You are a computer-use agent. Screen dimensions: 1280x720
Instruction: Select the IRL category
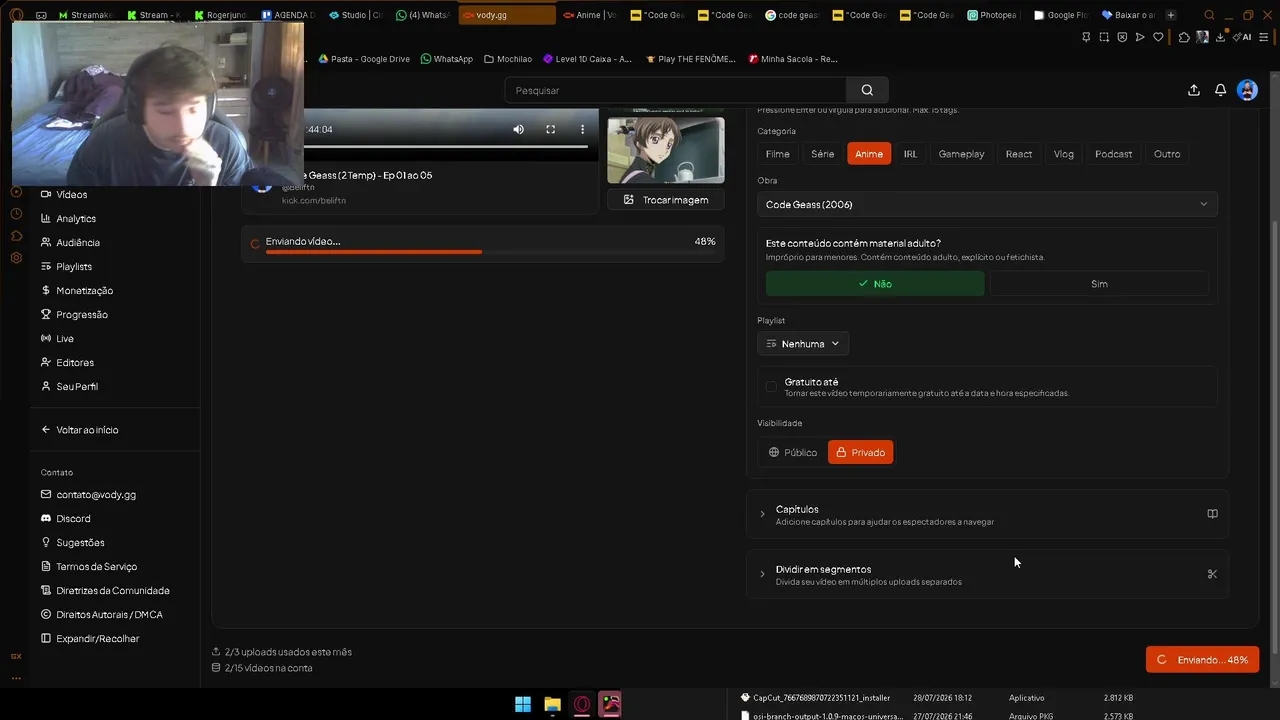click(910, 154)
